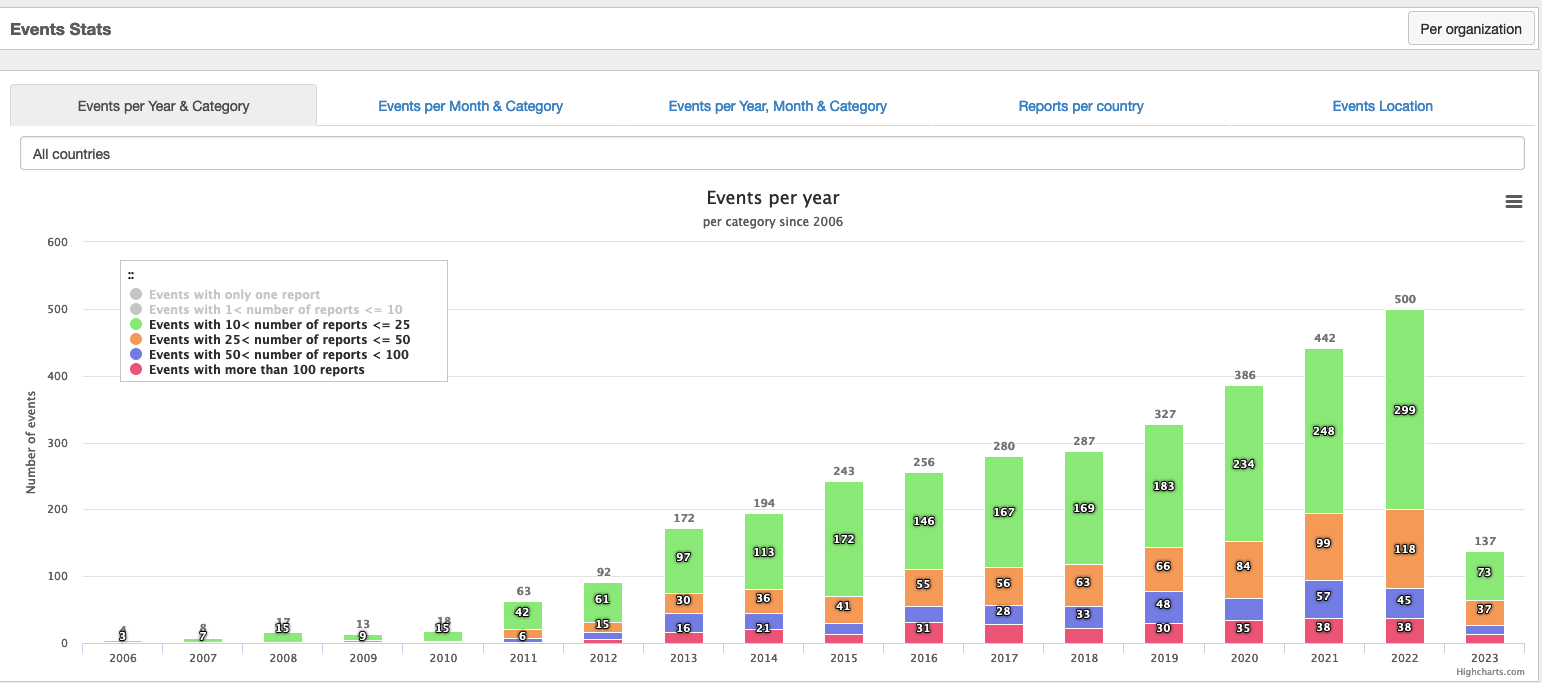Screen dimensions: 1542x683
Task: Open the chart hamburger context menu
Action: [1513, 202]
